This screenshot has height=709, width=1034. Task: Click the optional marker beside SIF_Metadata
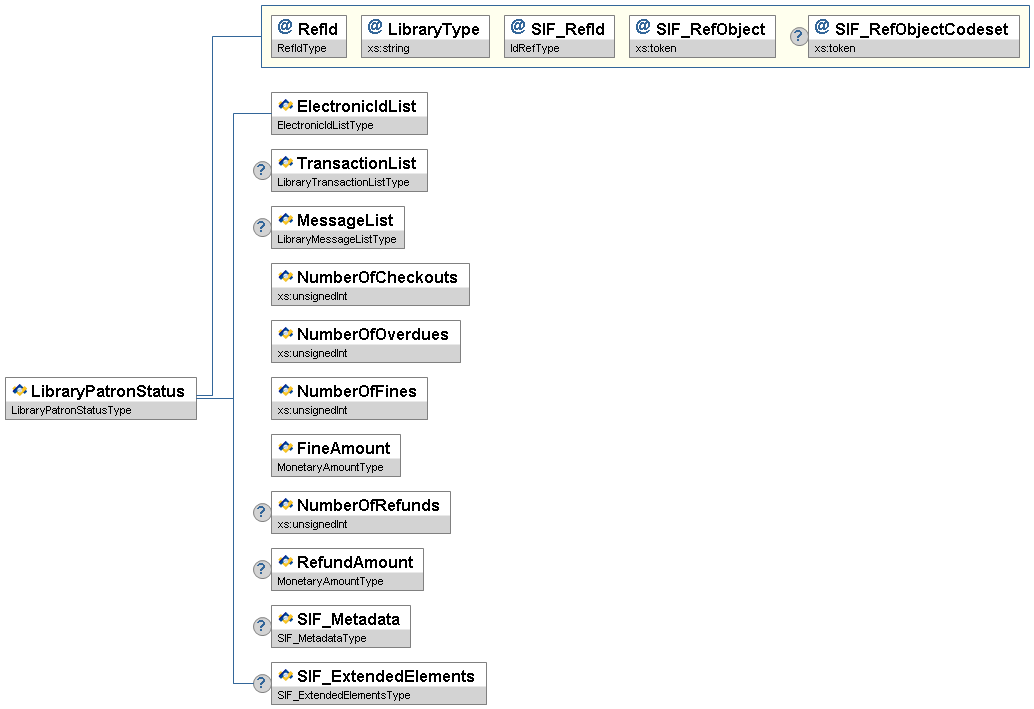coord(262,626)
